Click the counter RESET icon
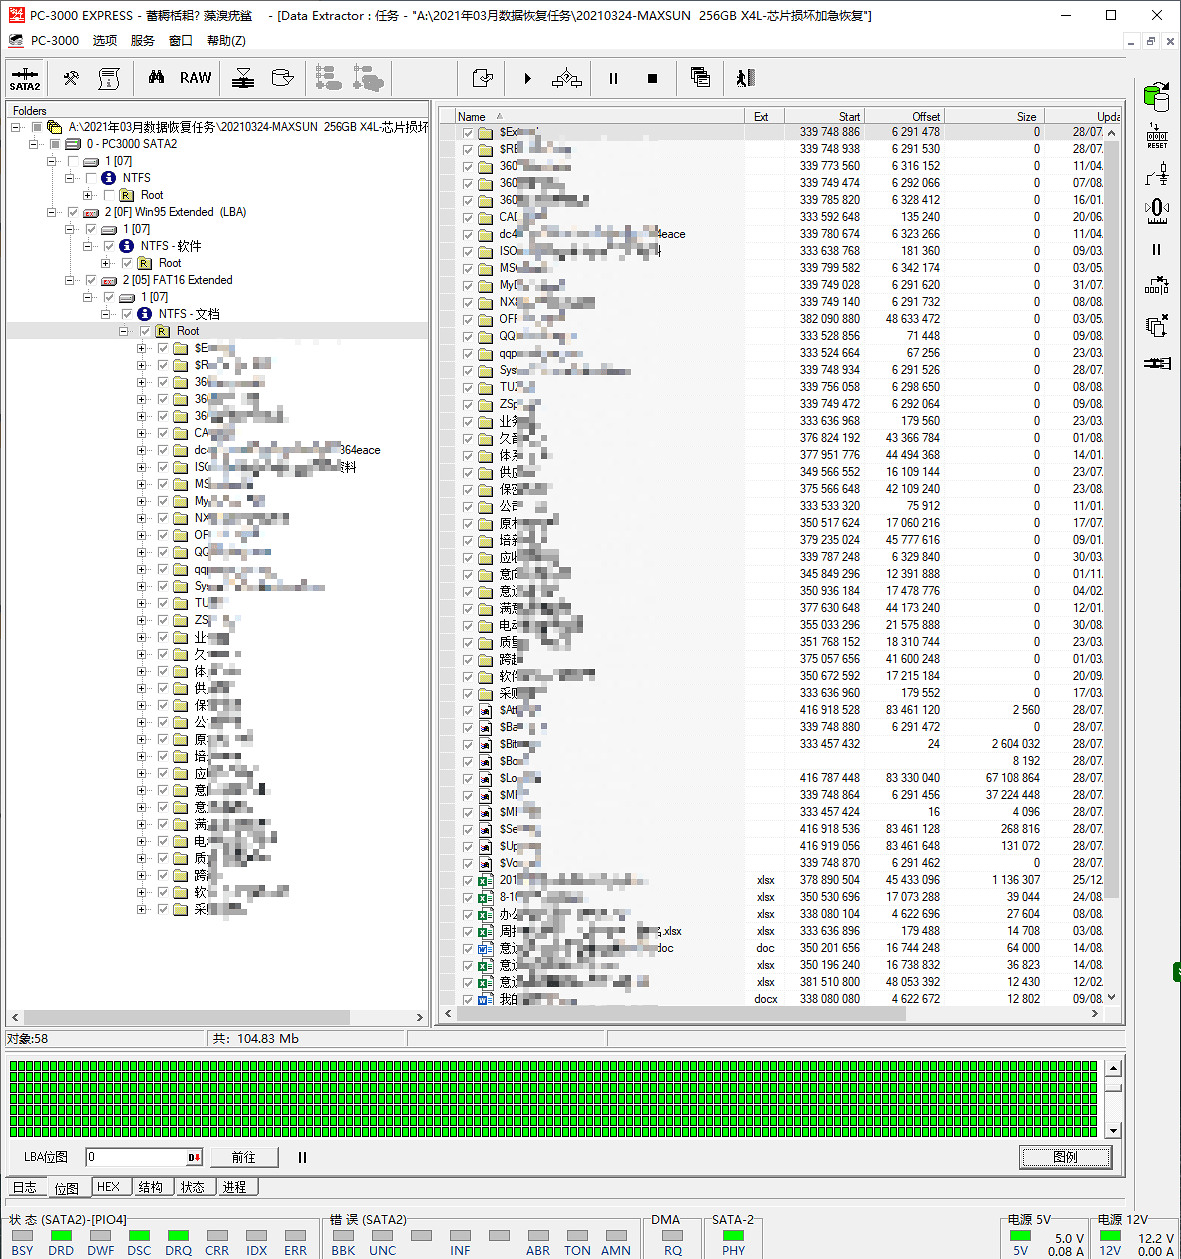 [x=1157, y=136]
